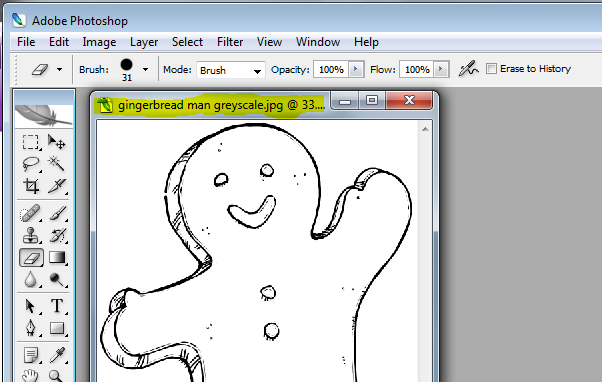Screen dimensions: 602x382
Task: Open the Opacity slider arrow
Action: (x=356, y=69)
